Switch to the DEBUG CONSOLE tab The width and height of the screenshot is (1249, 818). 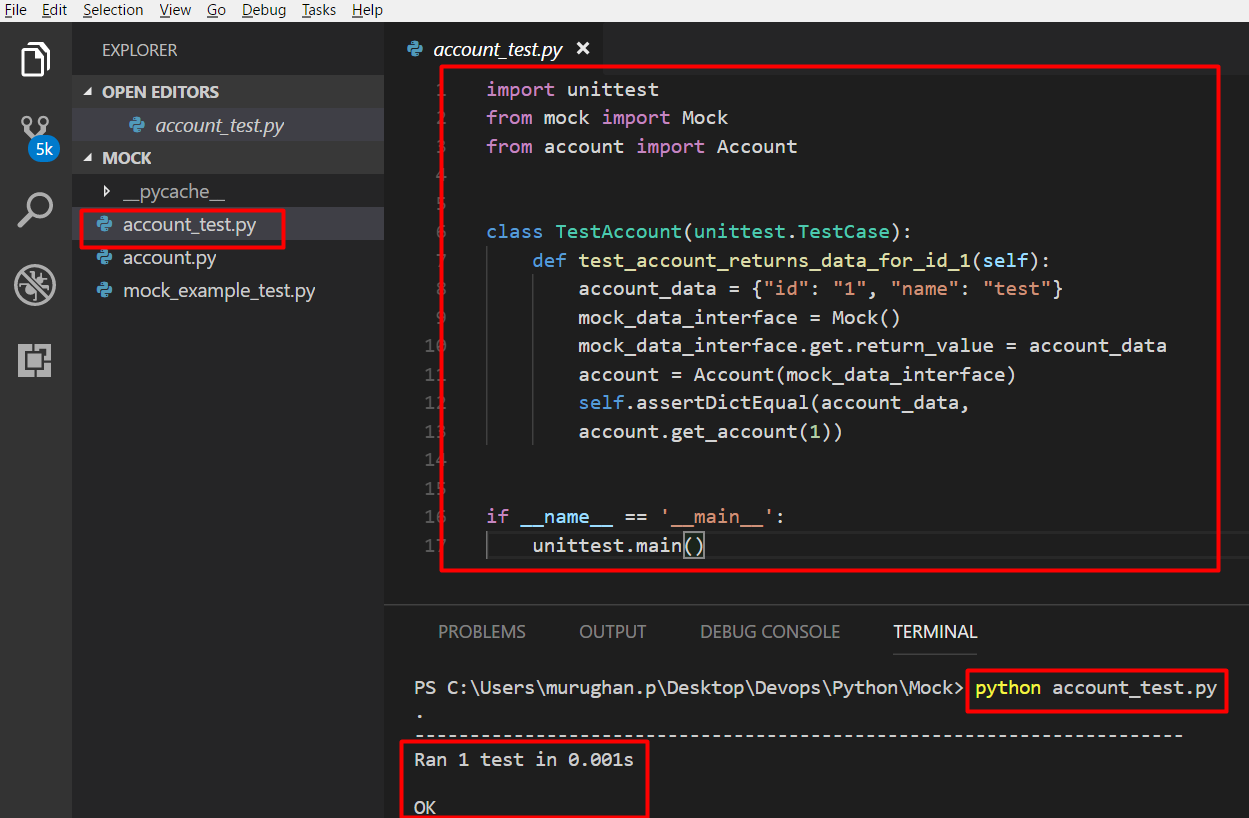[x=770, y=632]
